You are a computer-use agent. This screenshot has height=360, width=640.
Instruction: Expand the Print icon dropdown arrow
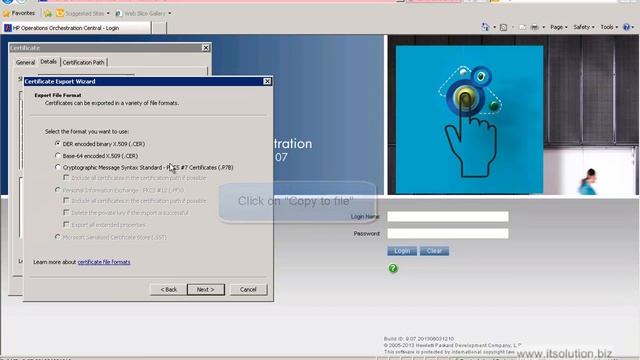click(543, 27)
